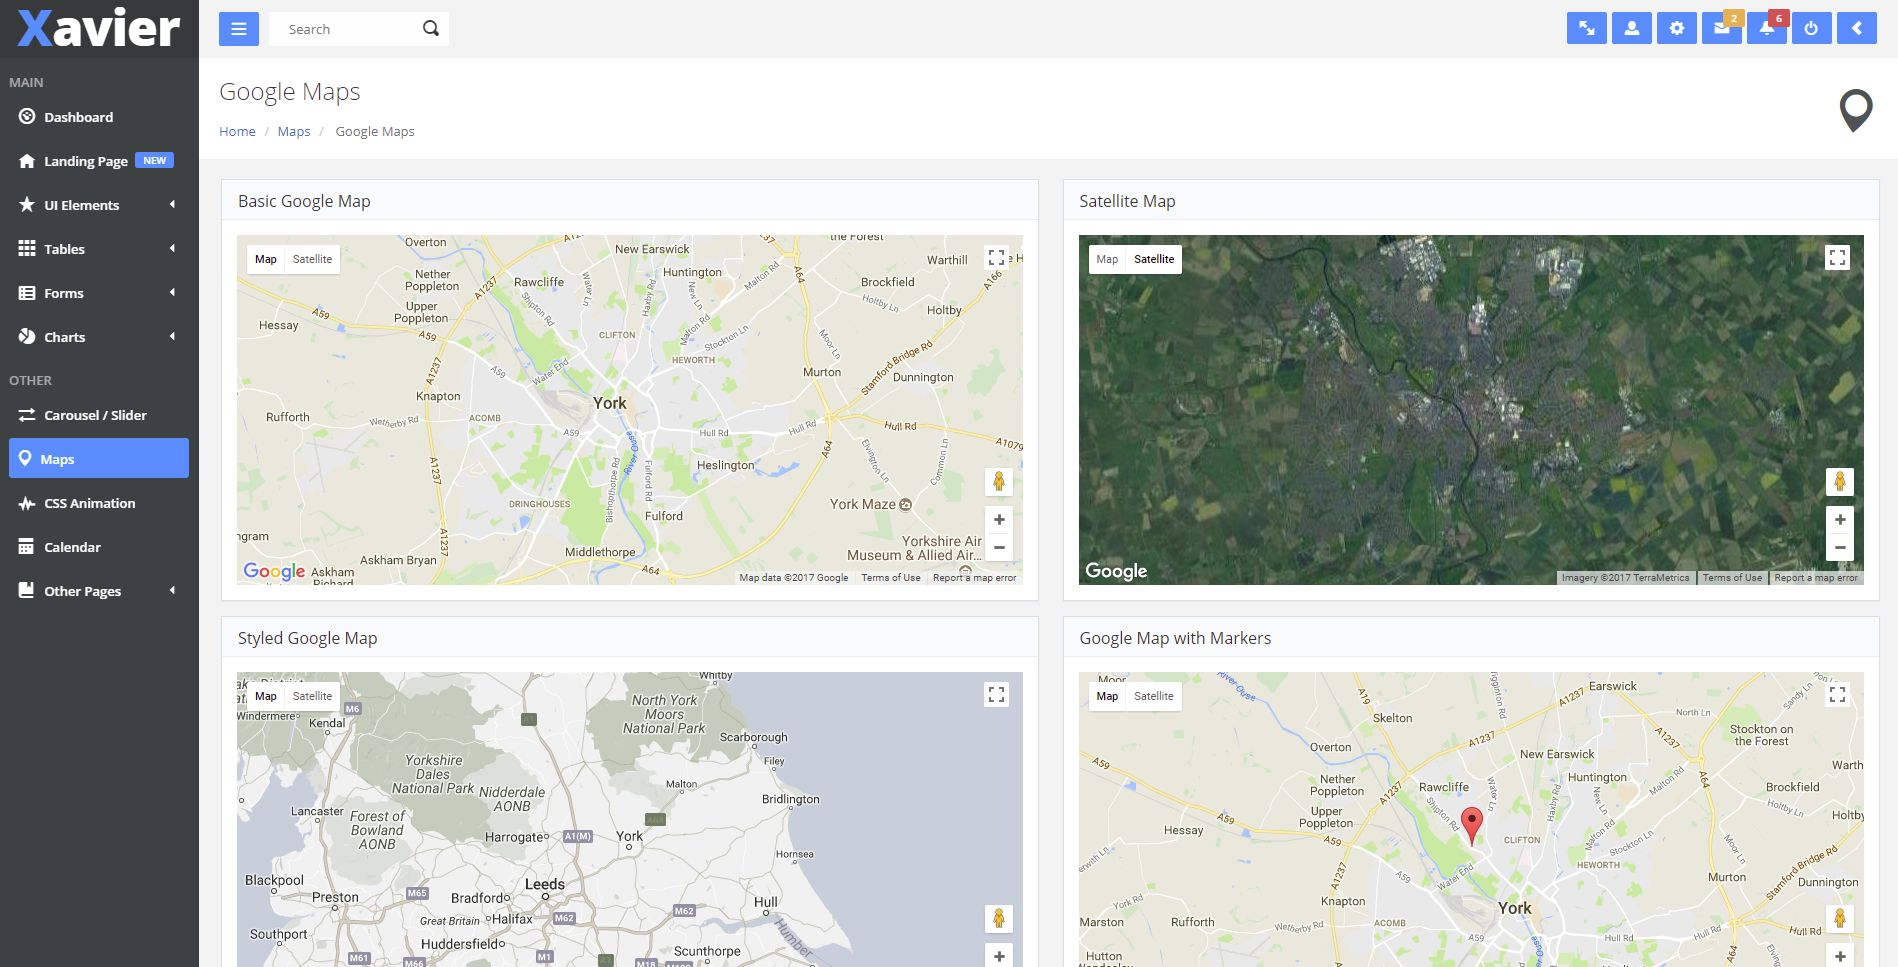
Task: Click Report a map error on Basic Google Map
Action: [x=974, y=578]
